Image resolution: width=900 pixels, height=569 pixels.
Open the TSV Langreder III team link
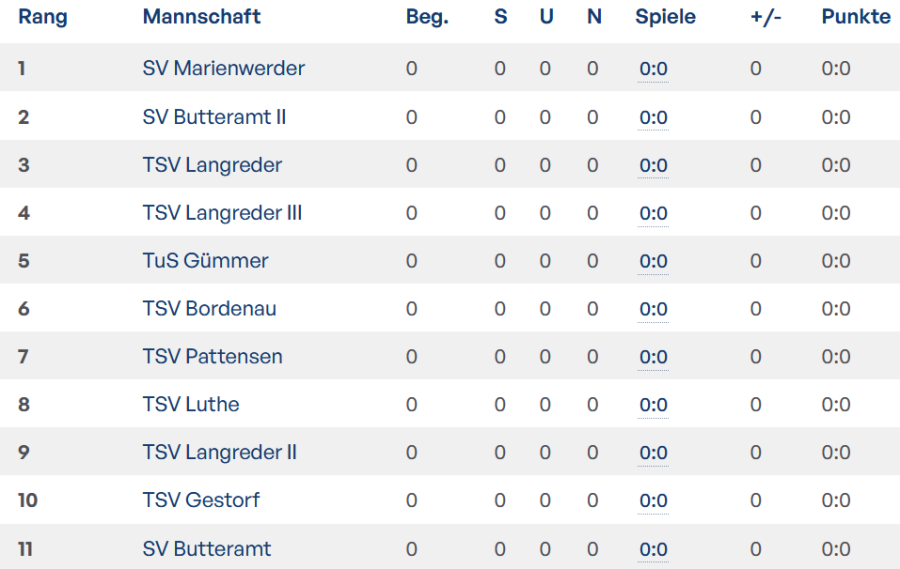click(222, 213)
